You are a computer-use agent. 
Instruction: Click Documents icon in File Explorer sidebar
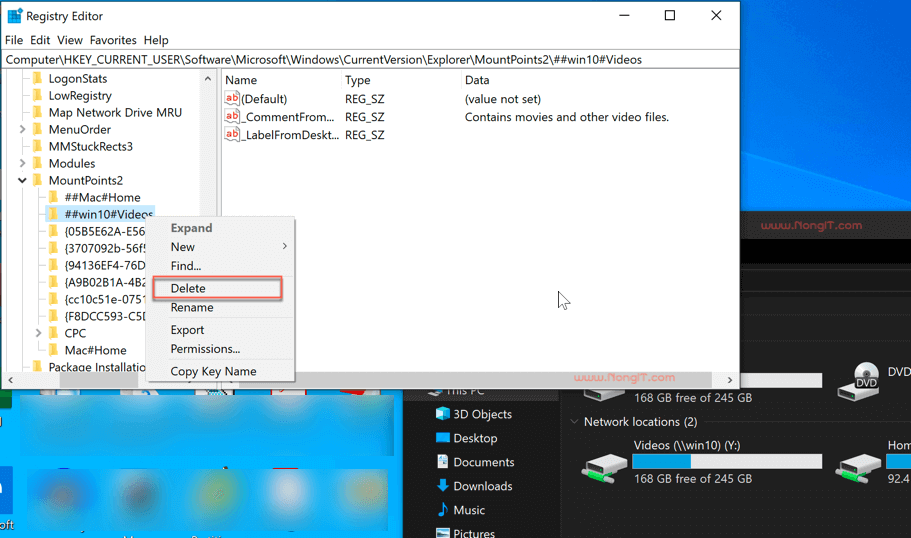click(443, 462)
